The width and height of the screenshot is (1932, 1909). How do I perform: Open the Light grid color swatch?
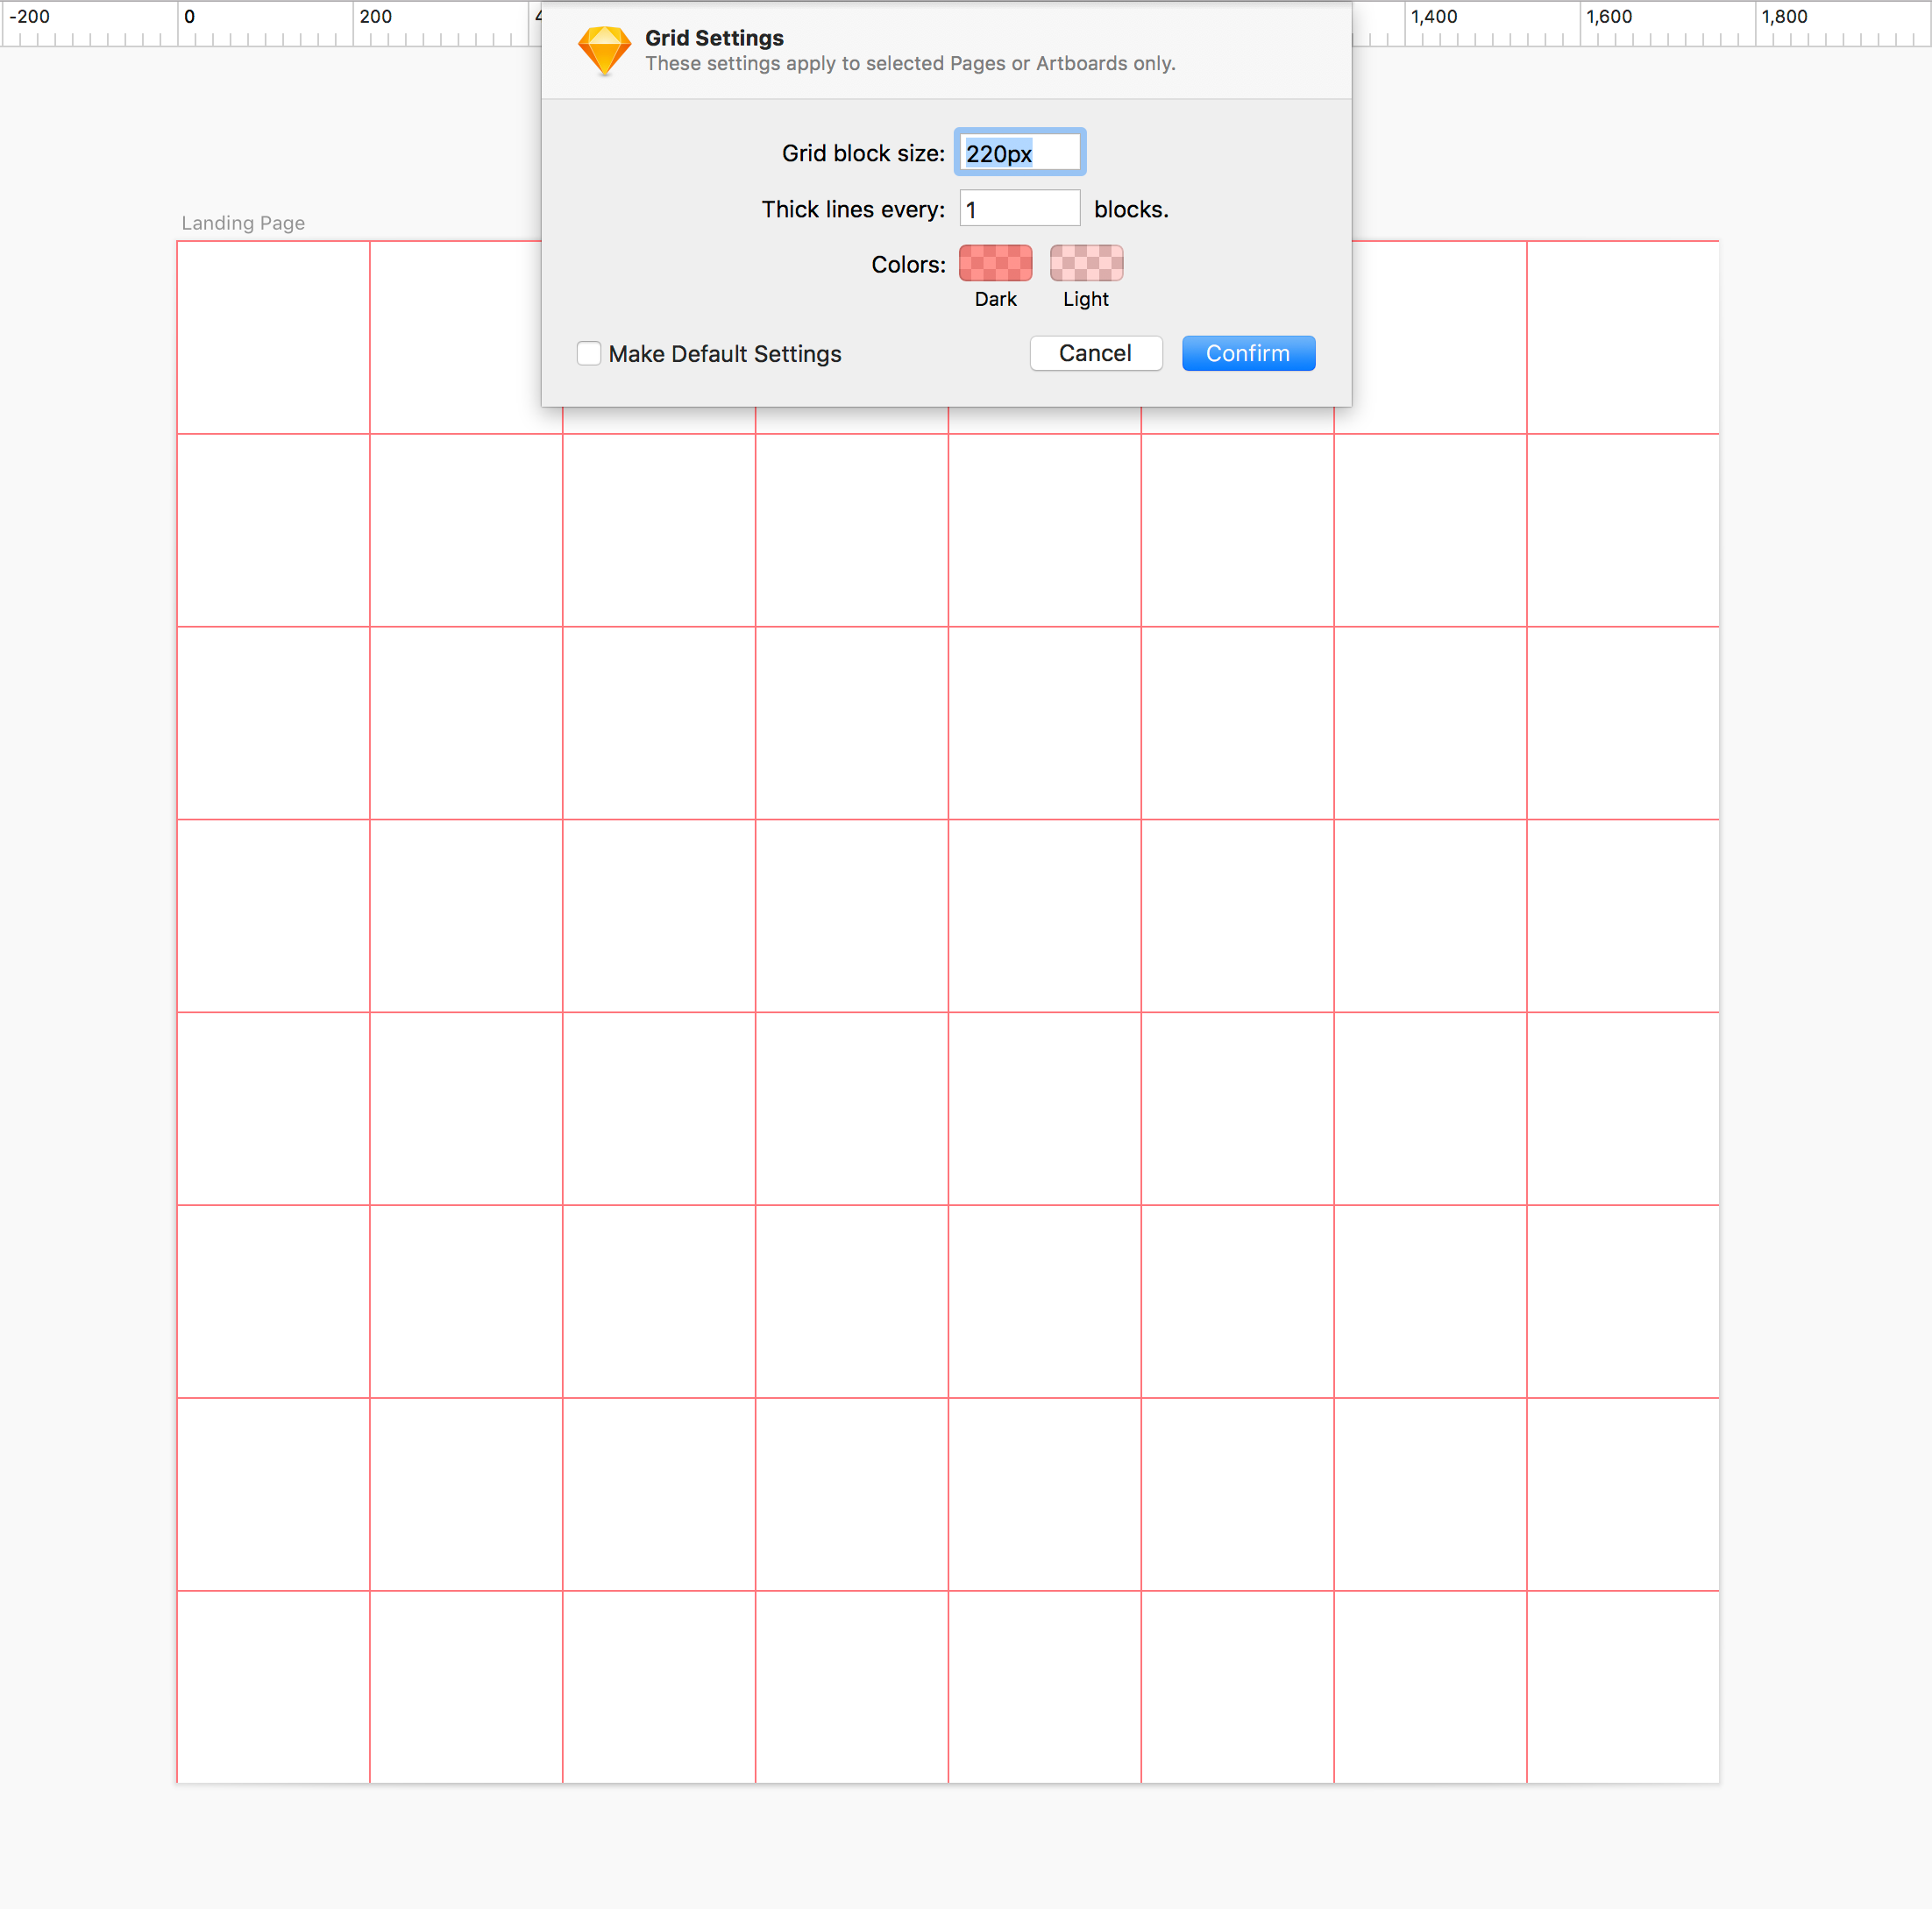(1086, 263)
